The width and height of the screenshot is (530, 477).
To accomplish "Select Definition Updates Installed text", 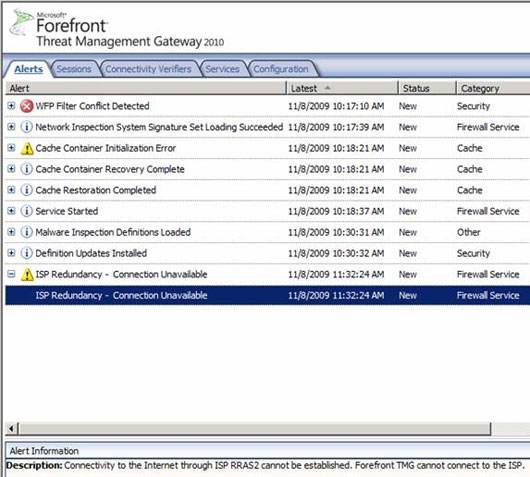I will click(x=91, y=253).
